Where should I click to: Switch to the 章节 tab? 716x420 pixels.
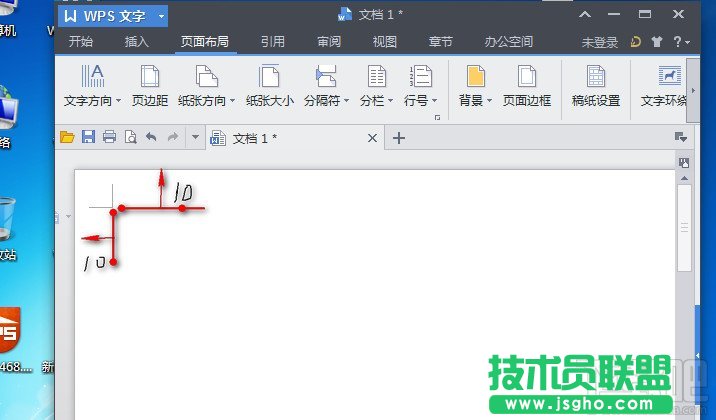pos(440,42)
